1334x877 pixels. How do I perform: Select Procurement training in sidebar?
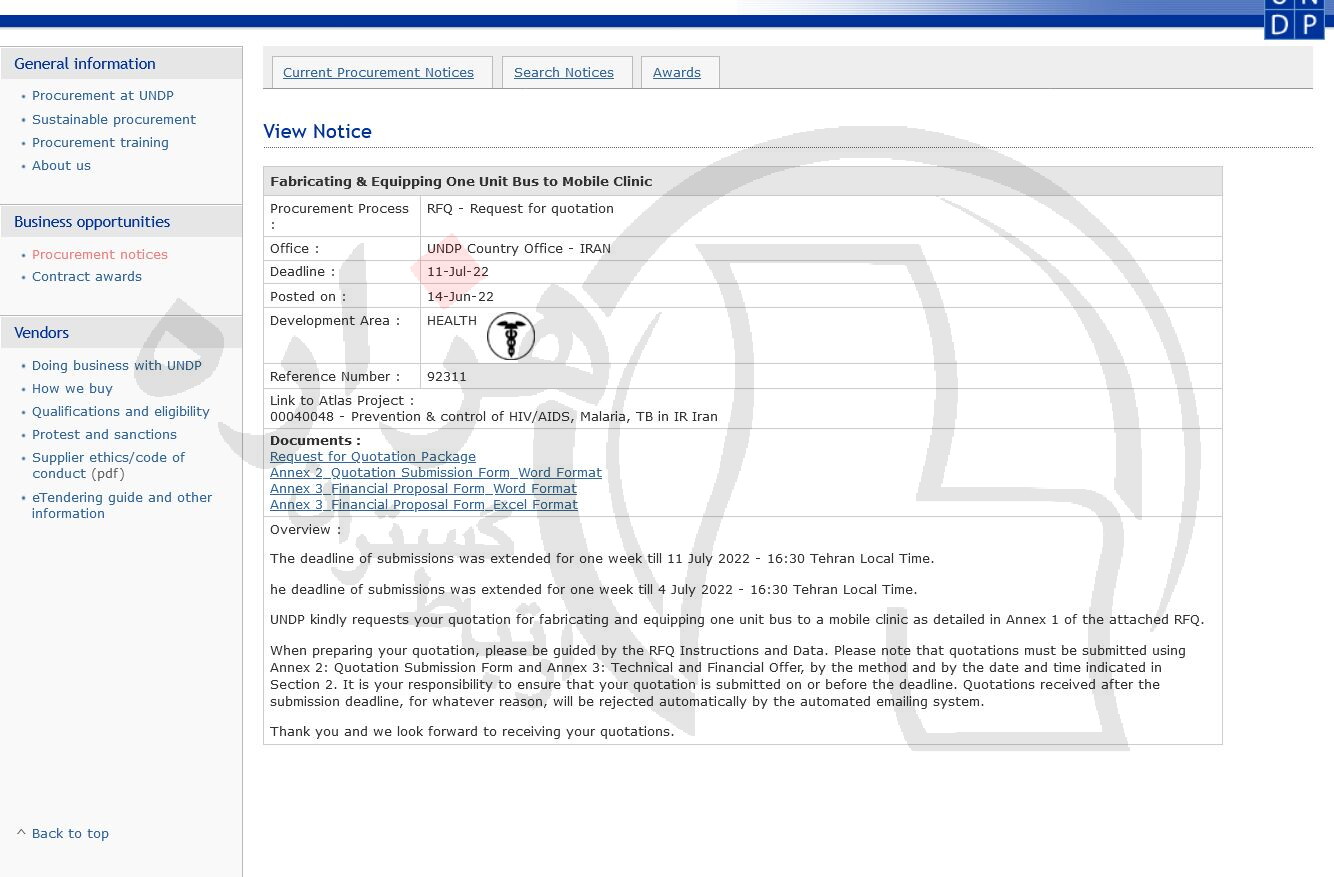(100, 143)
